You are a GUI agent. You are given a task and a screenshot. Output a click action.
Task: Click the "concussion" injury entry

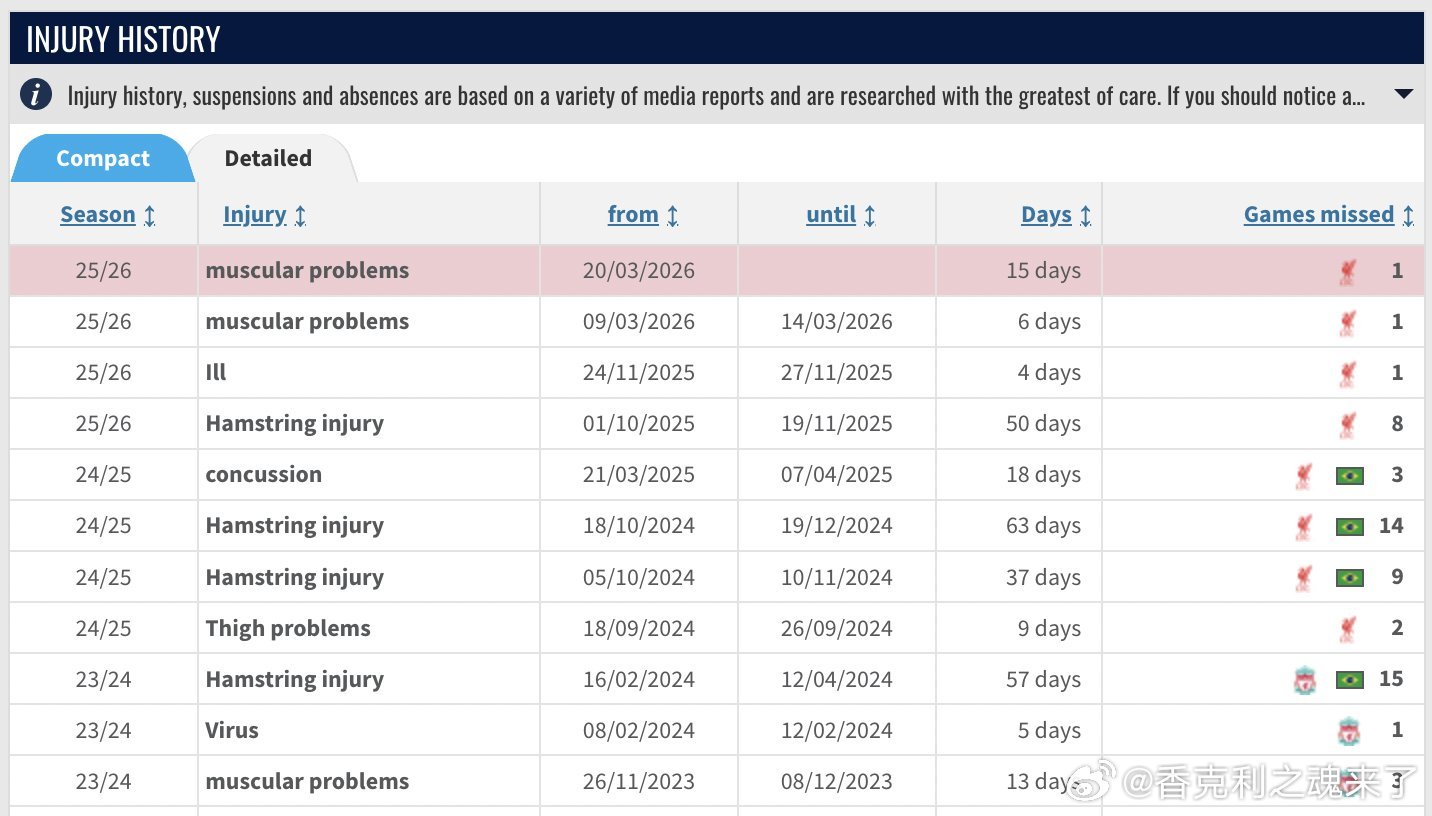click(264, 475)
